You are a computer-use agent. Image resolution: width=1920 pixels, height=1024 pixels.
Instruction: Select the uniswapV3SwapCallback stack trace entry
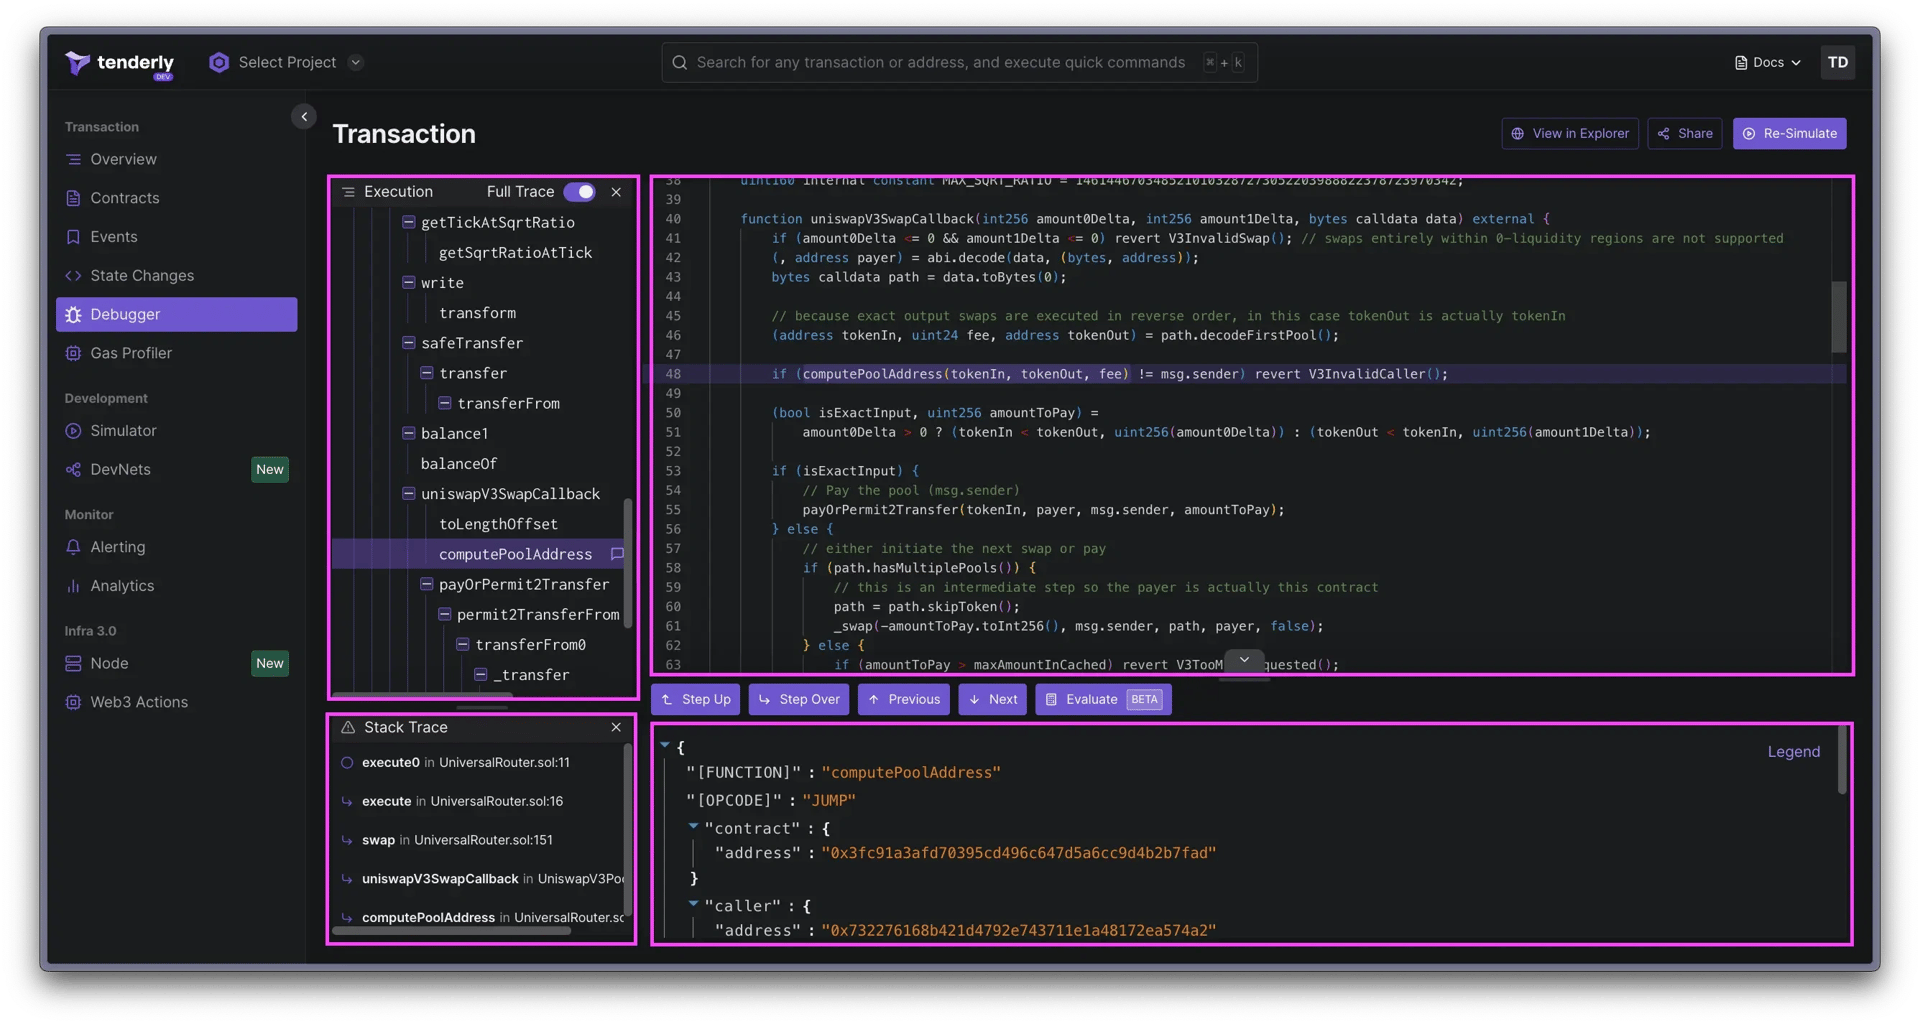(x=482, y=879)
